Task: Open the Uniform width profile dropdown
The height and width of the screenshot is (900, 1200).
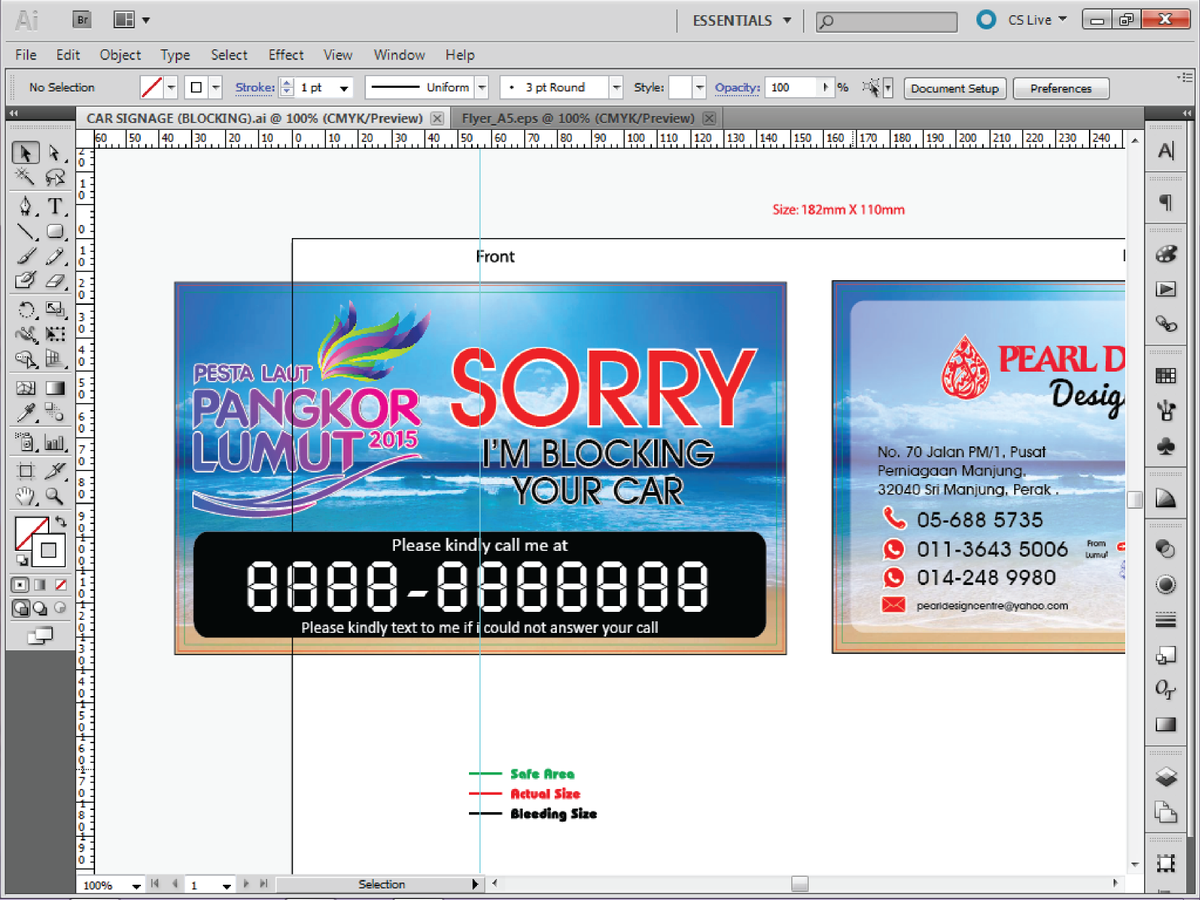Action: 481,88
